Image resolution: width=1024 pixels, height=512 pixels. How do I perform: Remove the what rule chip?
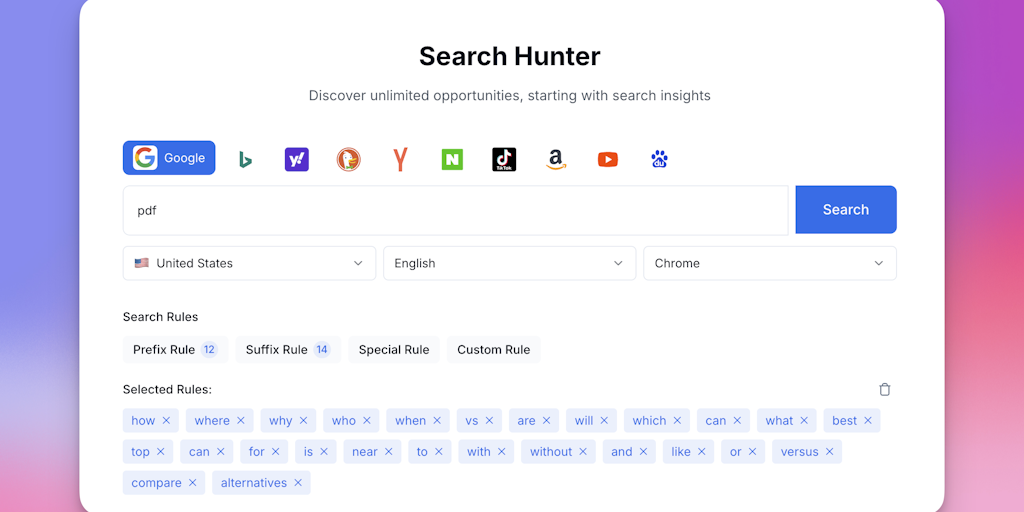[x=804, y=421]
